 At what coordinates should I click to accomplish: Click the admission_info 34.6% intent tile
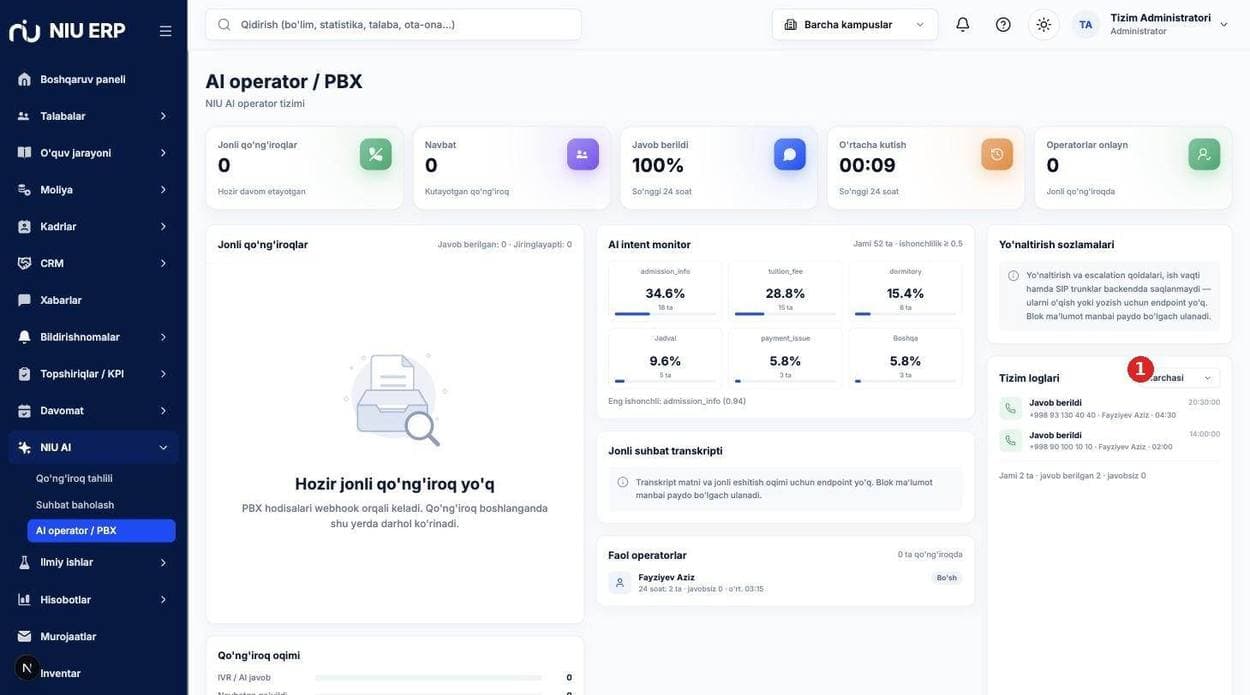665,290
